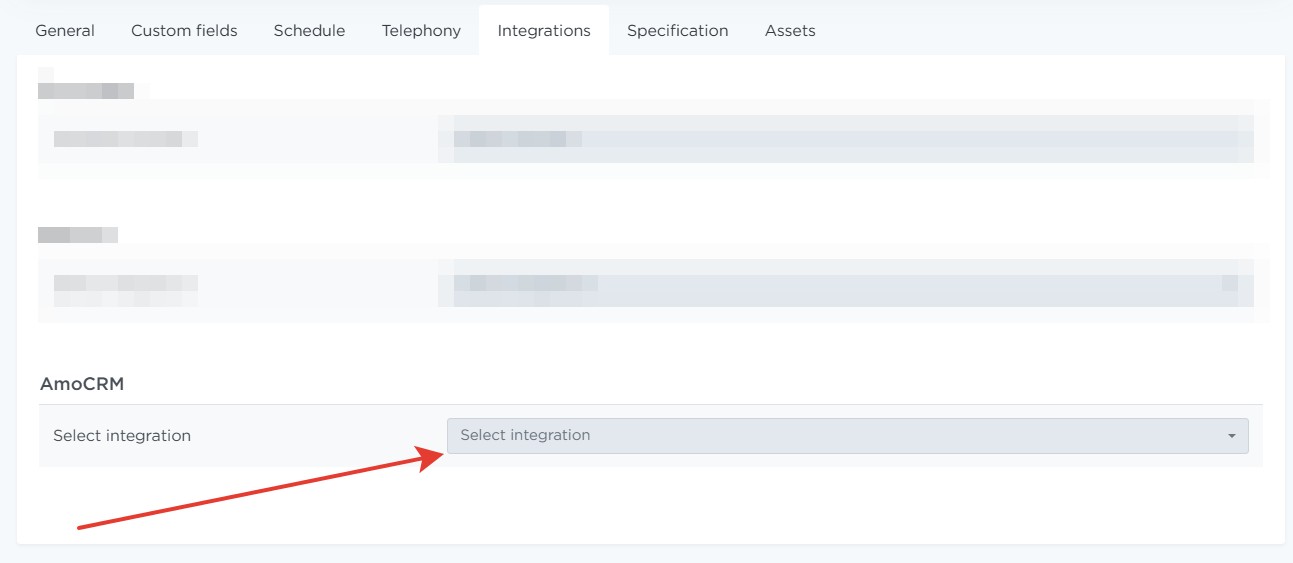The image size is (1293, 563).
Task: Switch to the Specification tab
Action: (x=677, y=31)
